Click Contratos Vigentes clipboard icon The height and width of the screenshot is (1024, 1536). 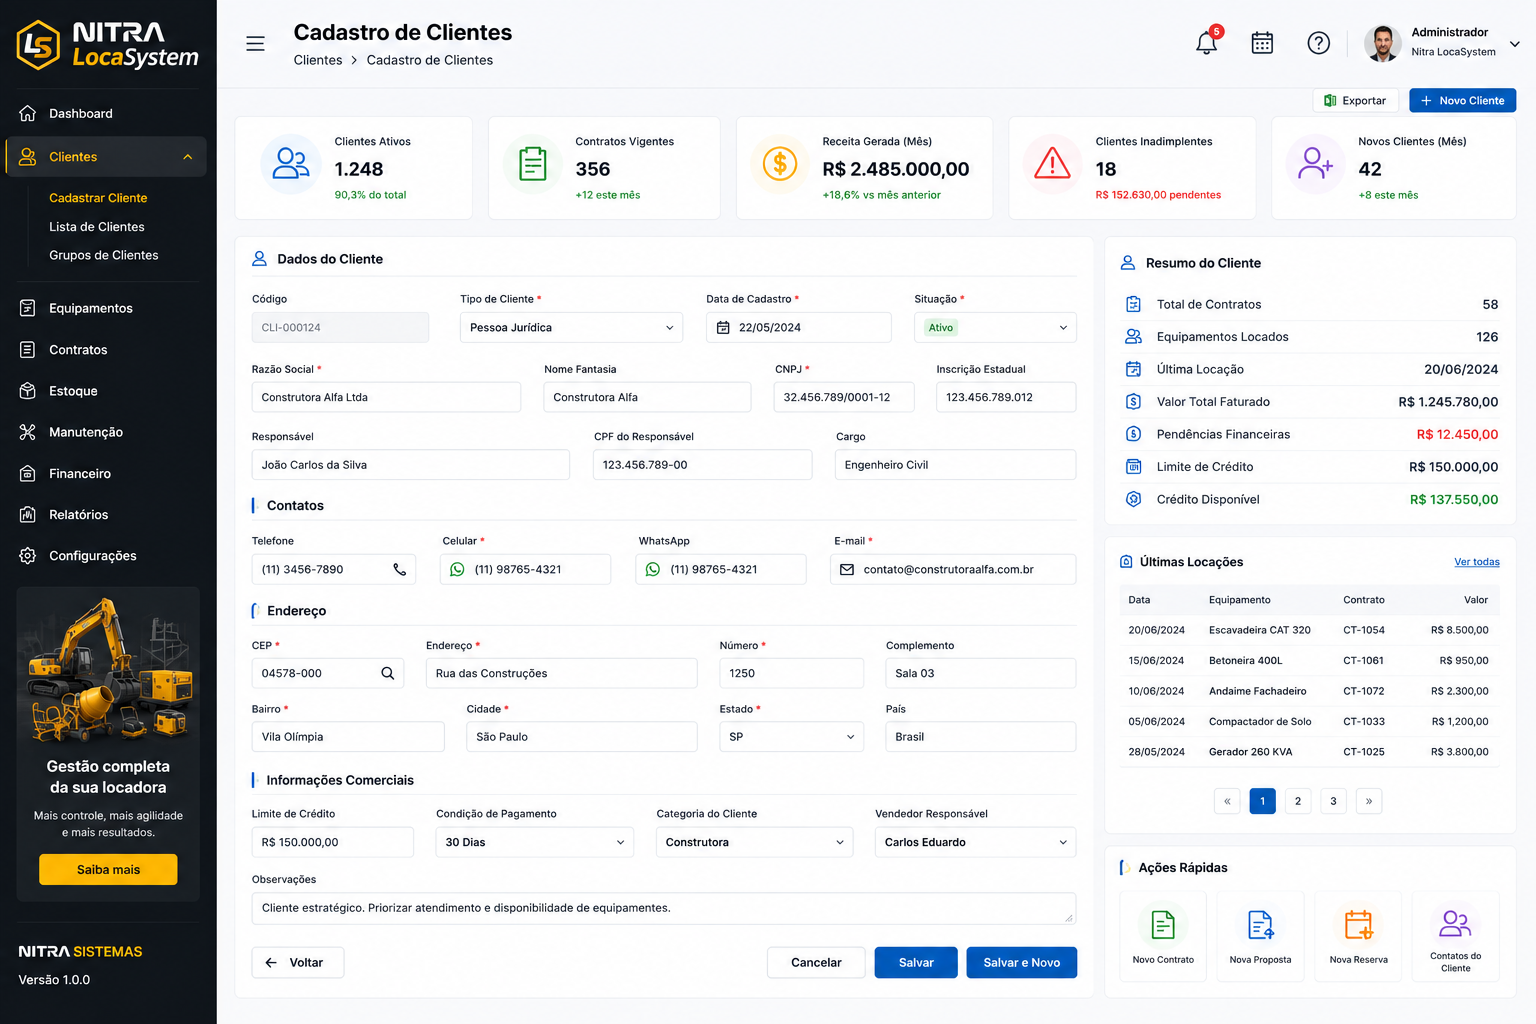tap(533, 164)
